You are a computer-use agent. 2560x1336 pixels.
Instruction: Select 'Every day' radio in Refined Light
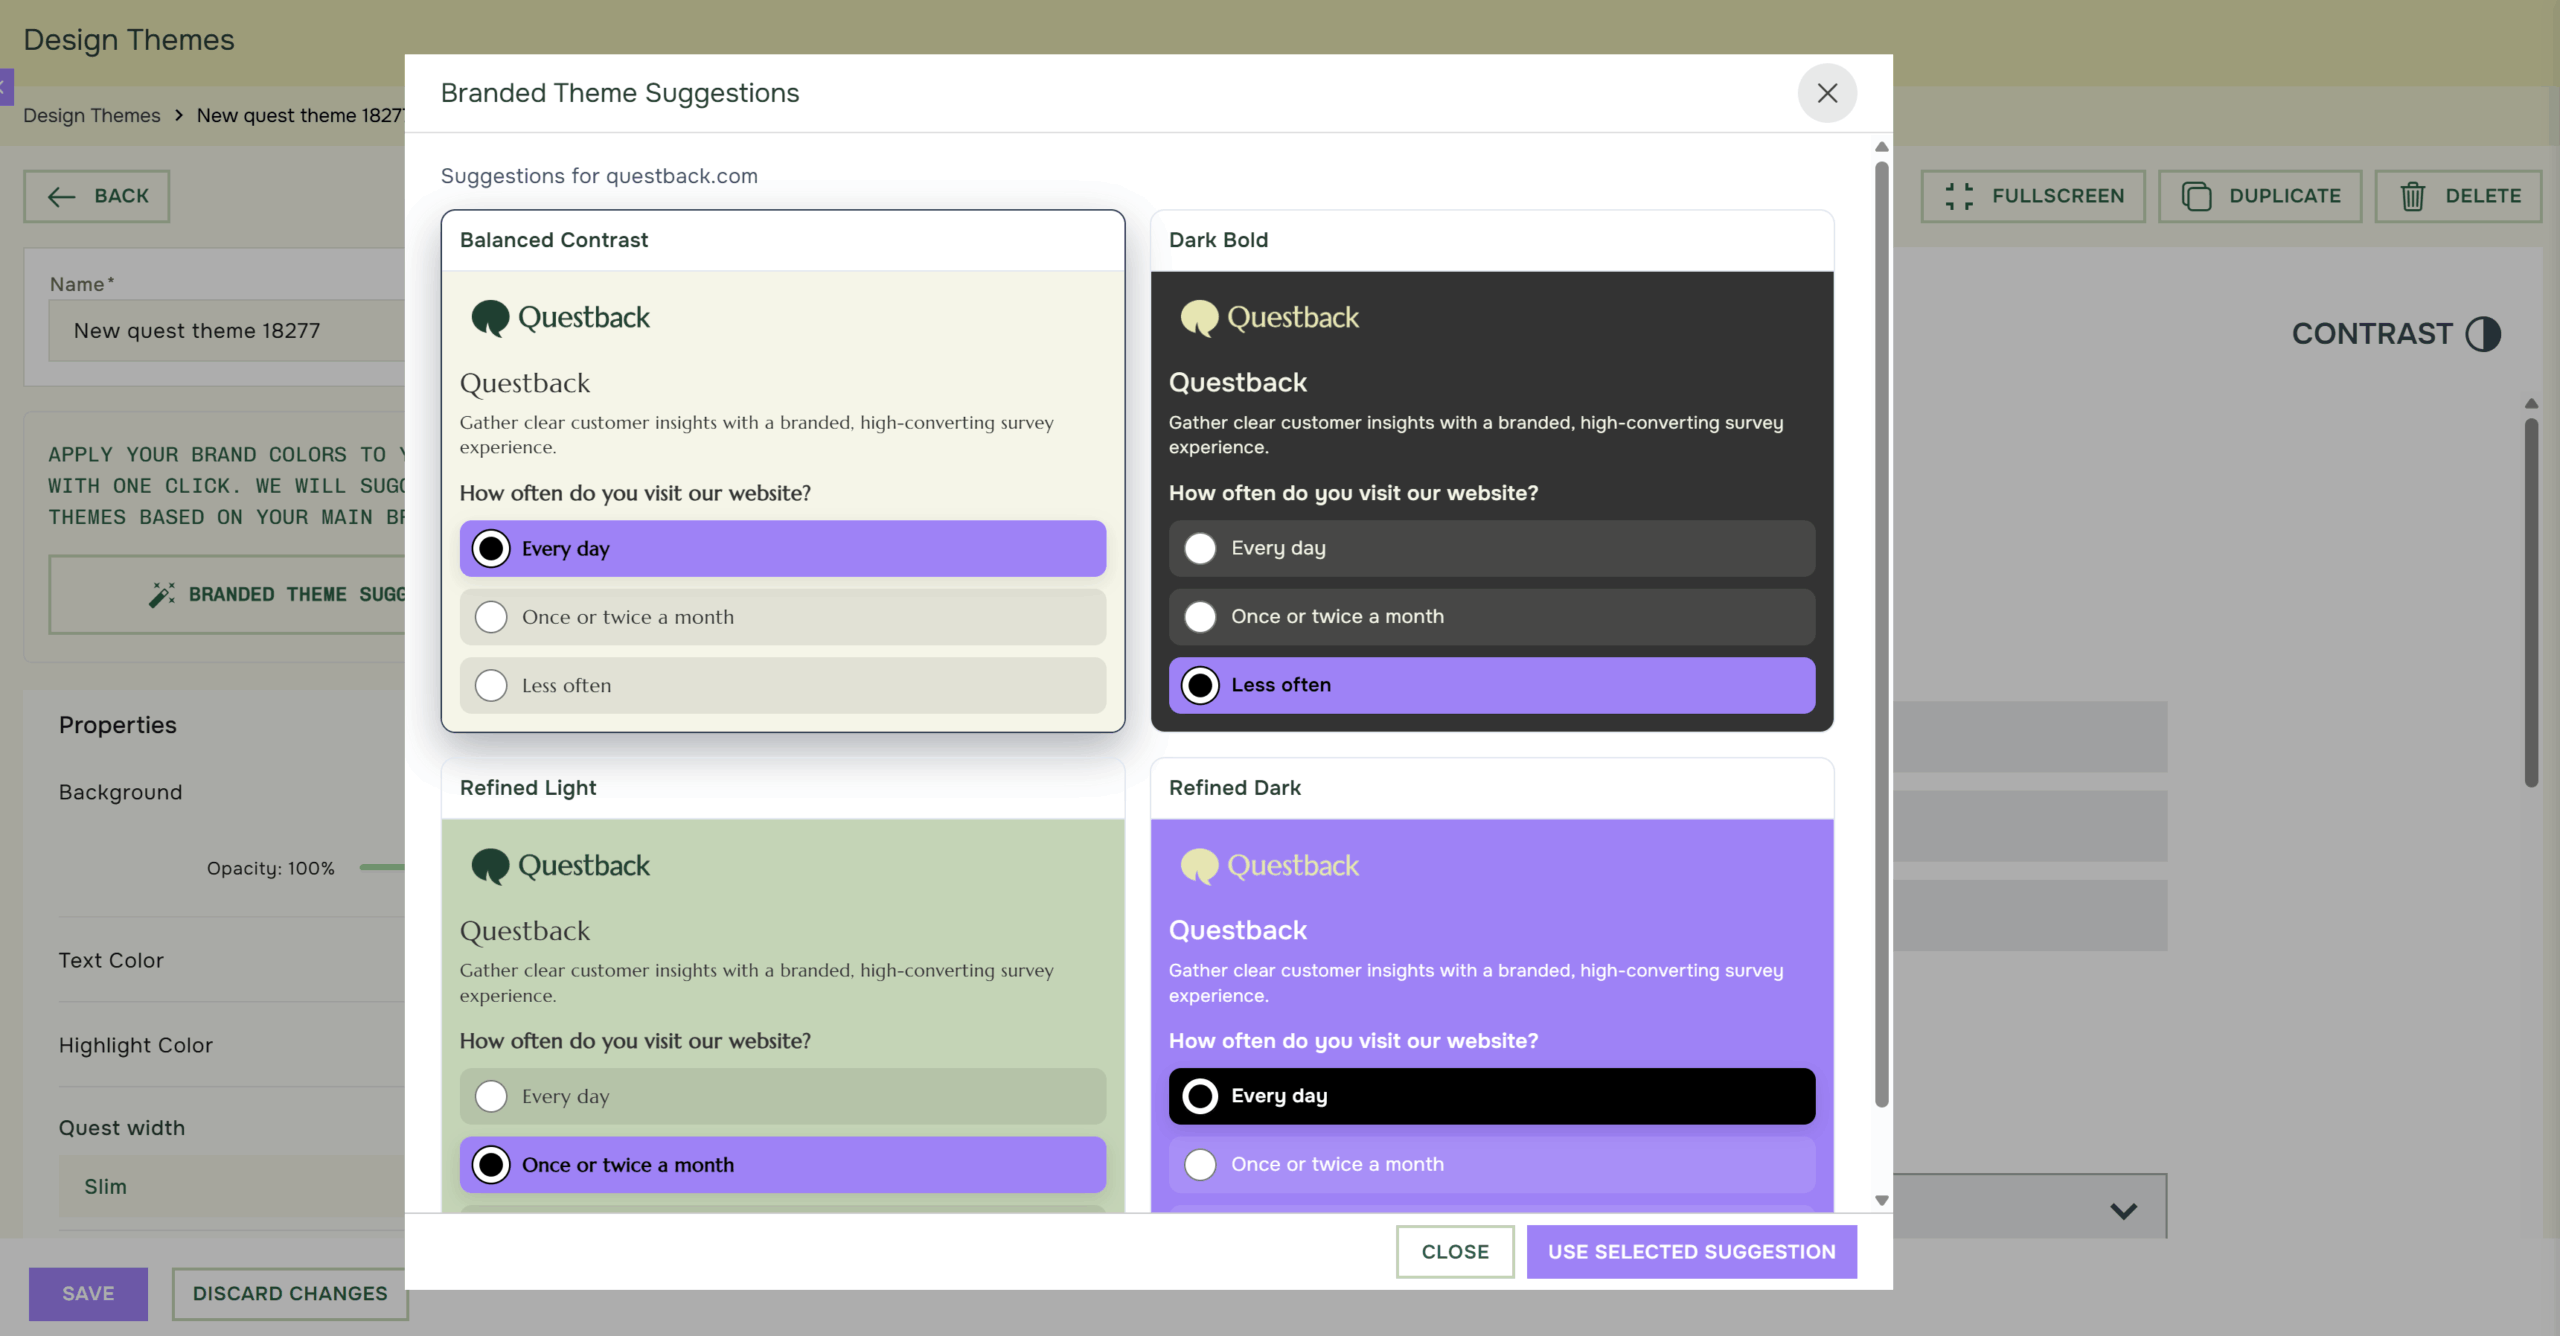pyautogui.click(x=491, y=1096)
